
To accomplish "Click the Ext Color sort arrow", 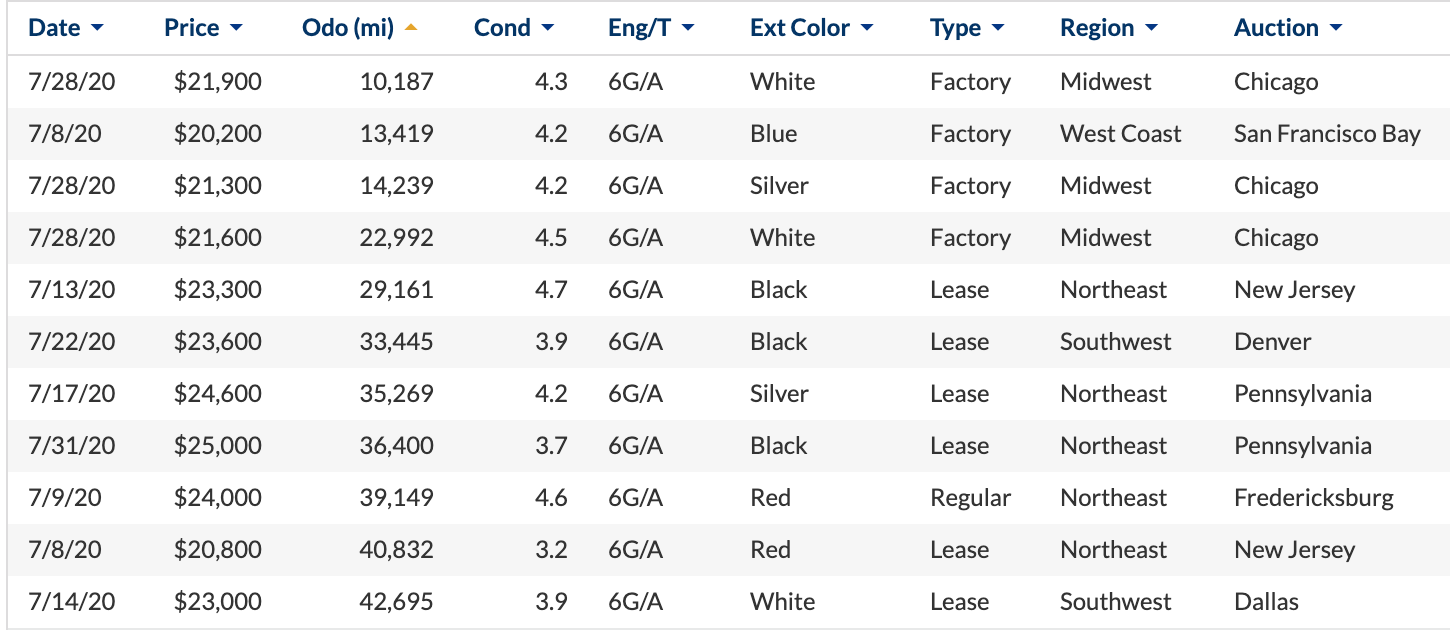I will [867, 29].
